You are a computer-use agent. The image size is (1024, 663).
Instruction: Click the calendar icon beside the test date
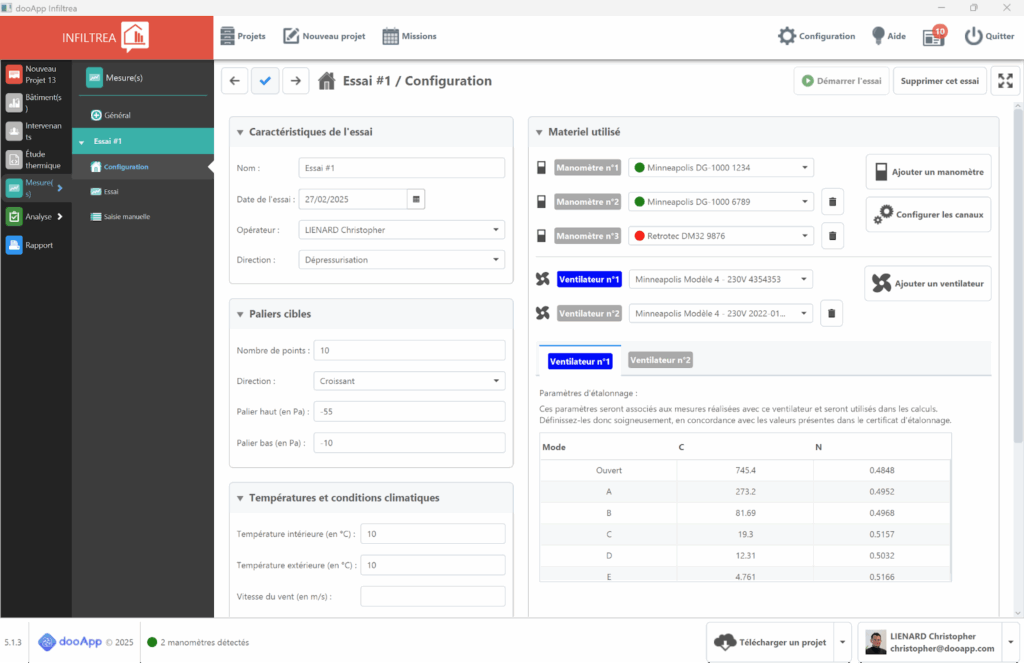click(417, 198)
